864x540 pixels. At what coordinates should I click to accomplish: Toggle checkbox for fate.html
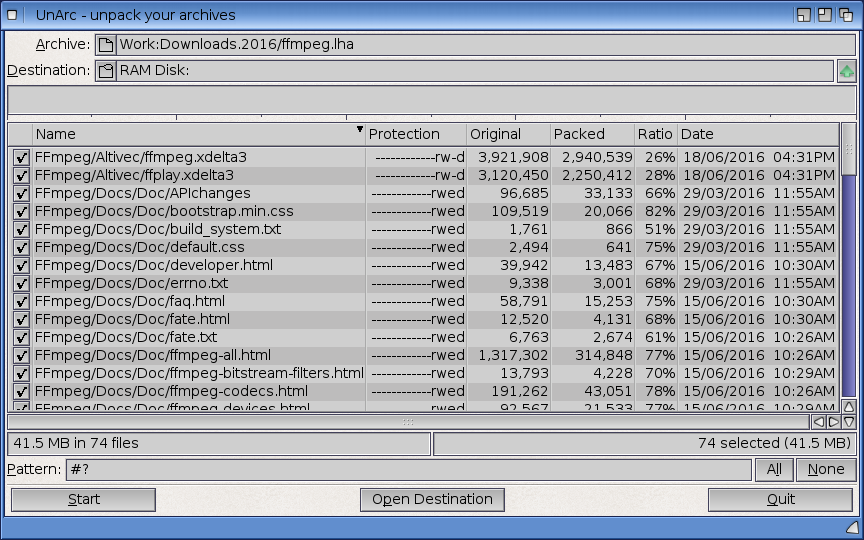21,319
